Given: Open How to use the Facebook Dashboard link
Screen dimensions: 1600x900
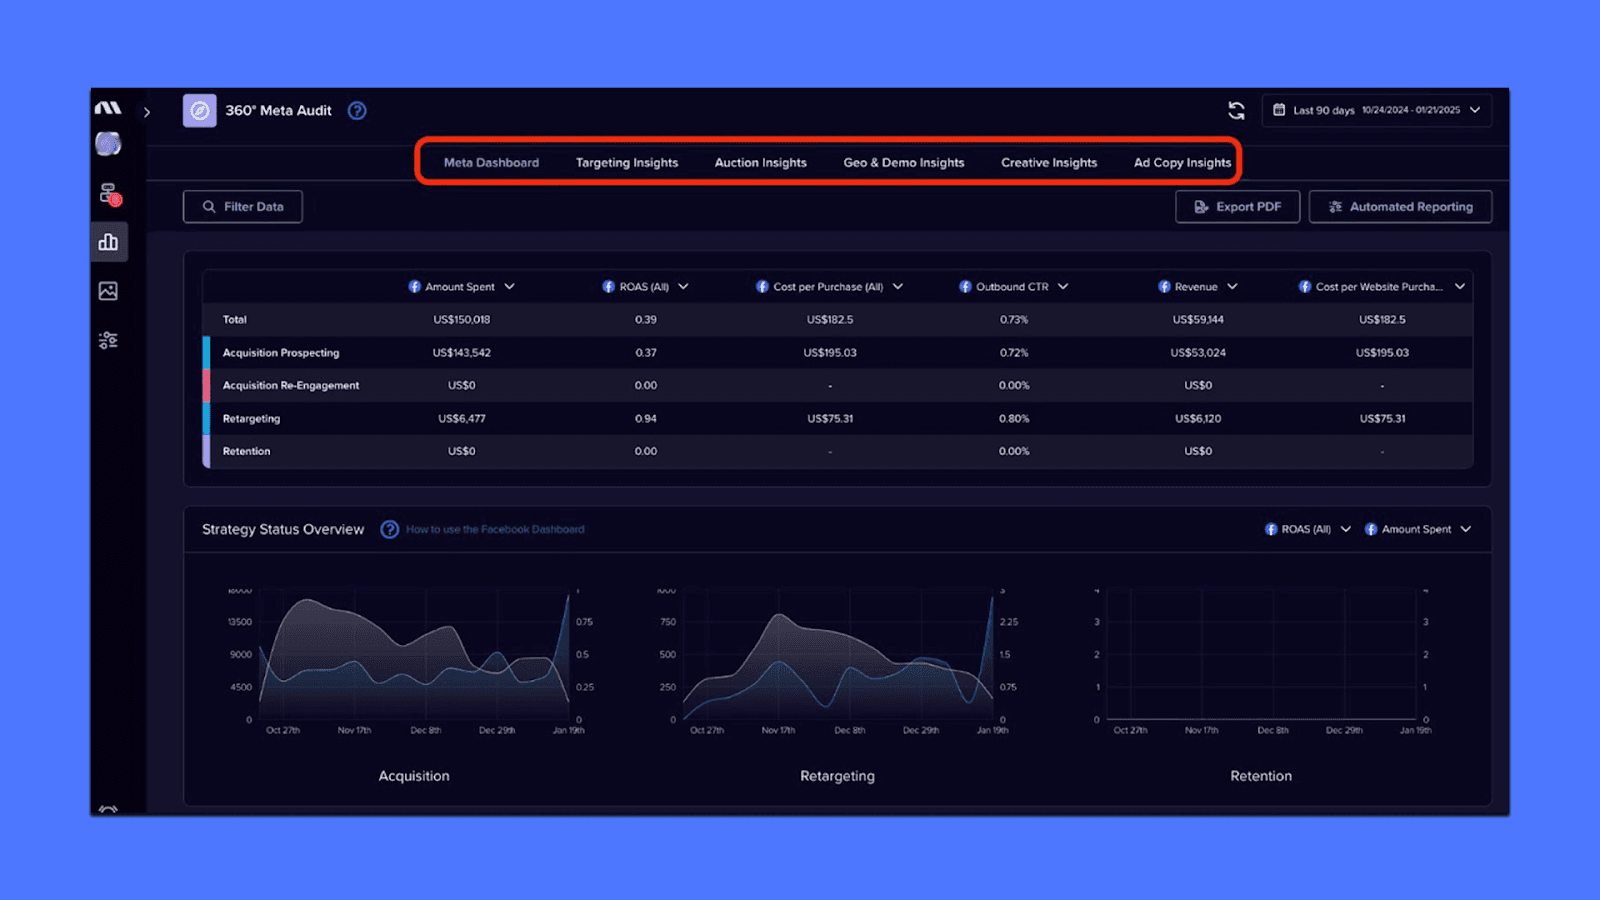Looking at the screenshot, I should pyautogui.click(x=495, y=530).
